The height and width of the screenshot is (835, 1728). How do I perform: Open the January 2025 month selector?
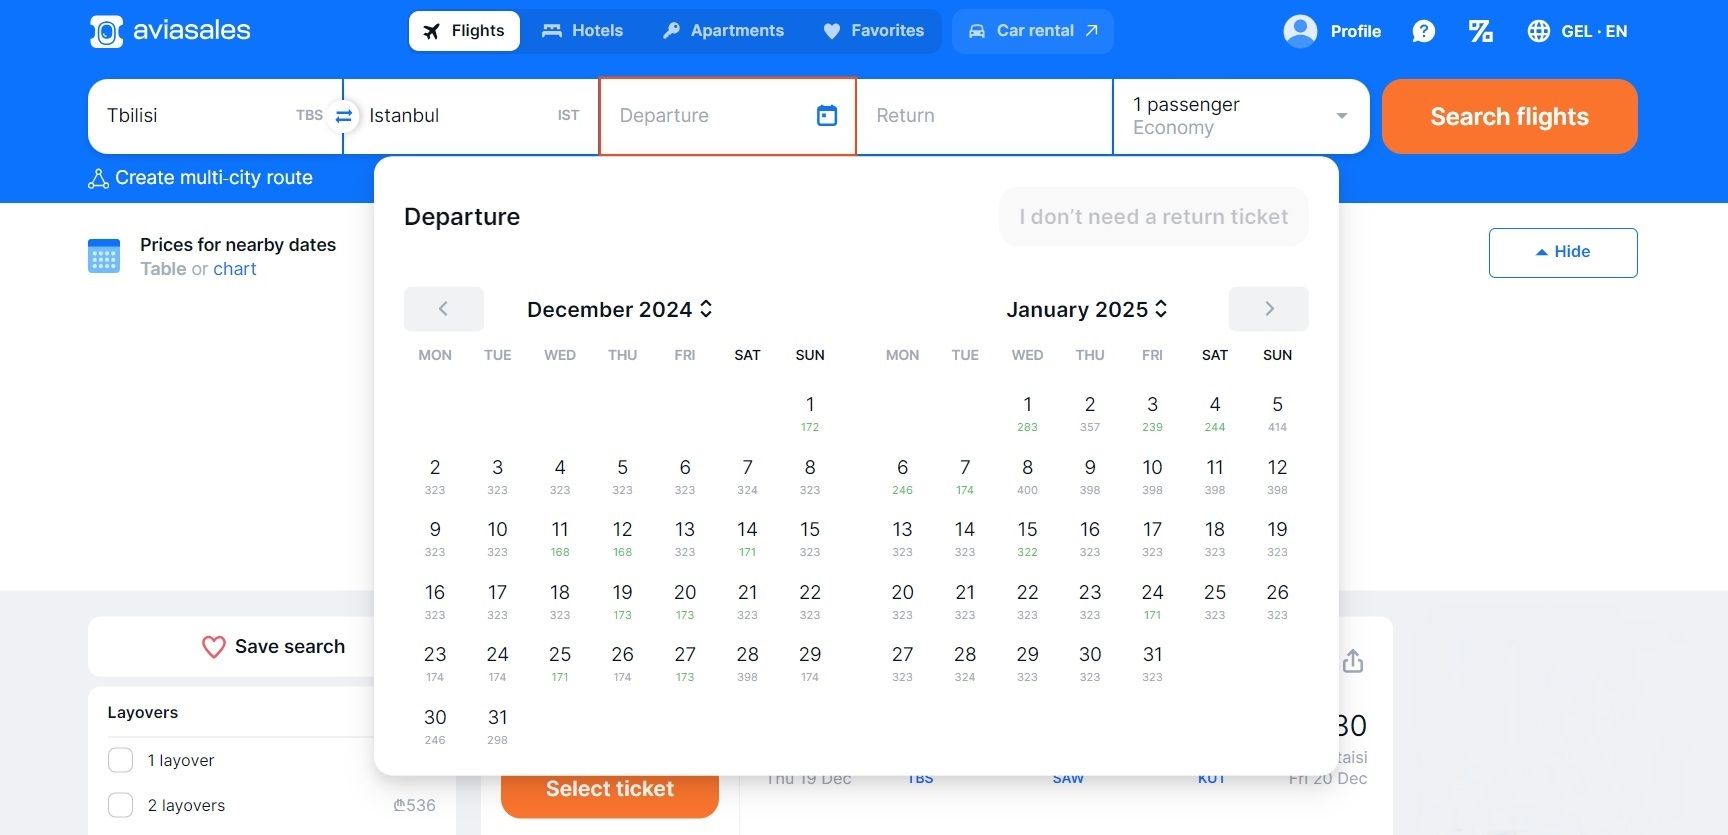pyautogui.click(x=1087, y=309)
